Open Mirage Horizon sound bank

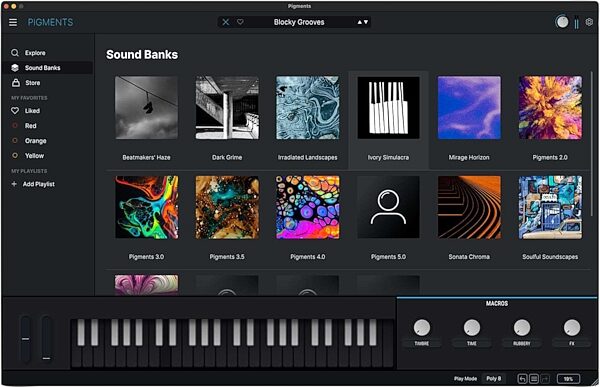coord(469,108)
